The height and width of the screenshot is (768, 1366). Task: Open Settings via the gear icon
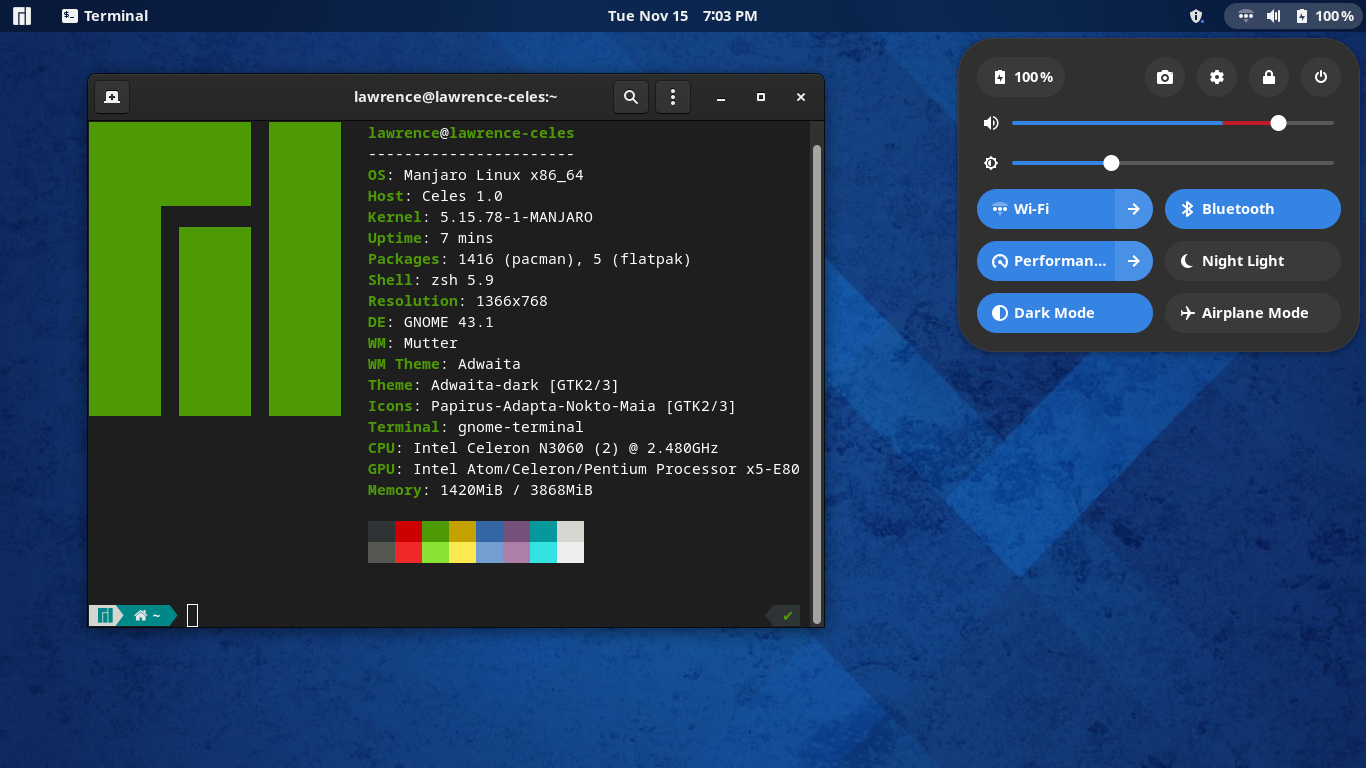coord(1217,77)
